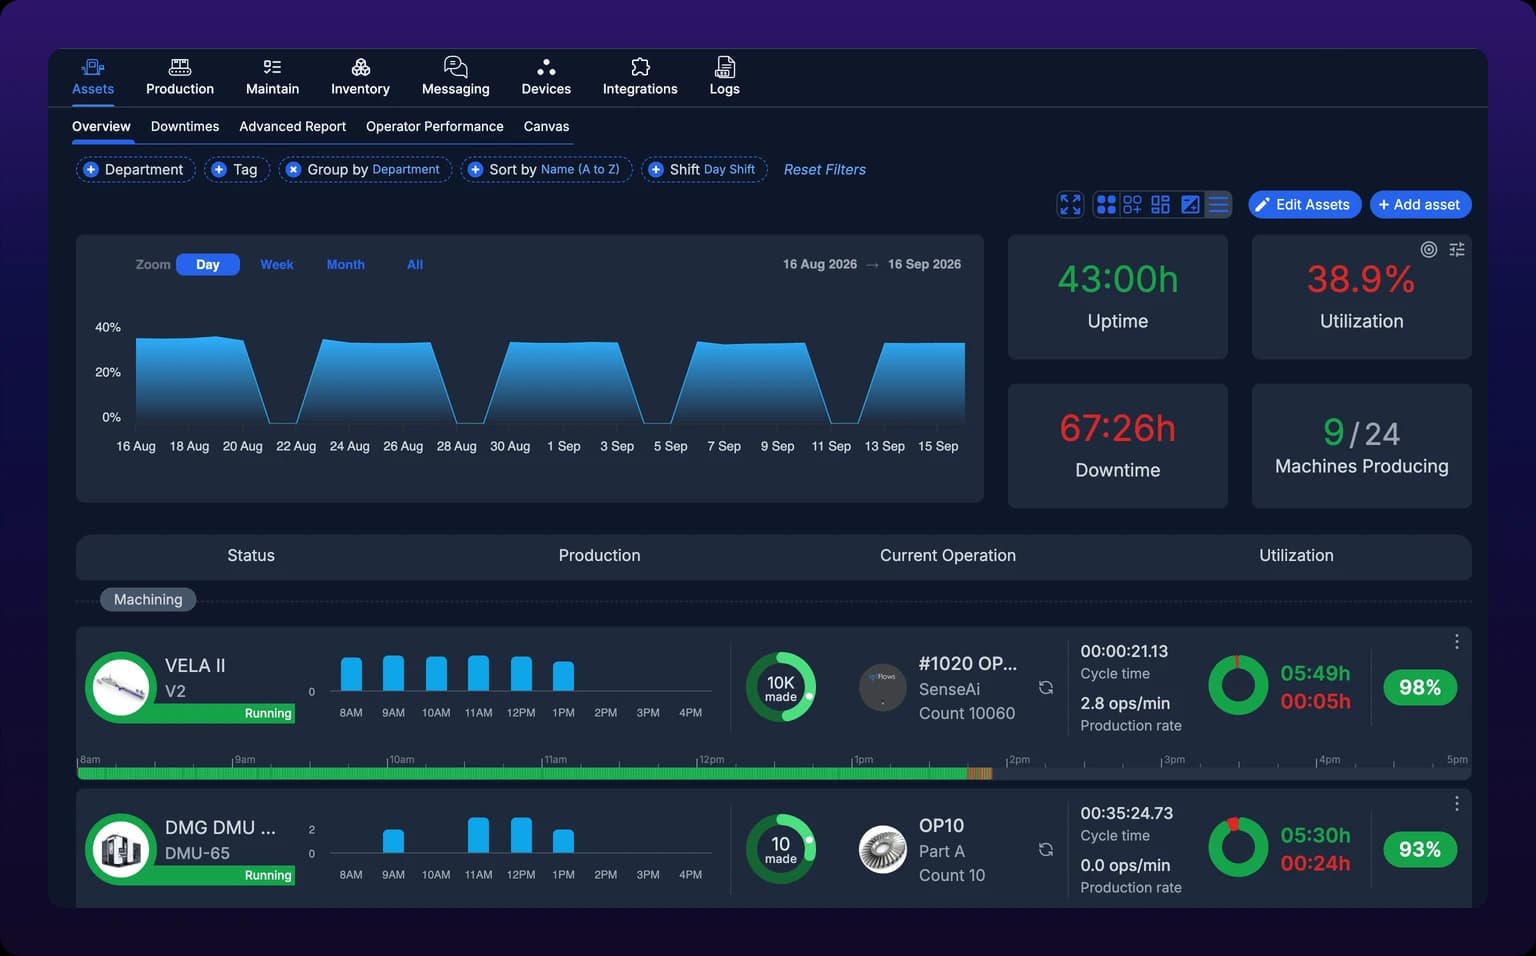Image resolution: width=1536 pixels, height=956 pixels.
Task: Open the Advanced Report tab
Action: tap(292, 126)
